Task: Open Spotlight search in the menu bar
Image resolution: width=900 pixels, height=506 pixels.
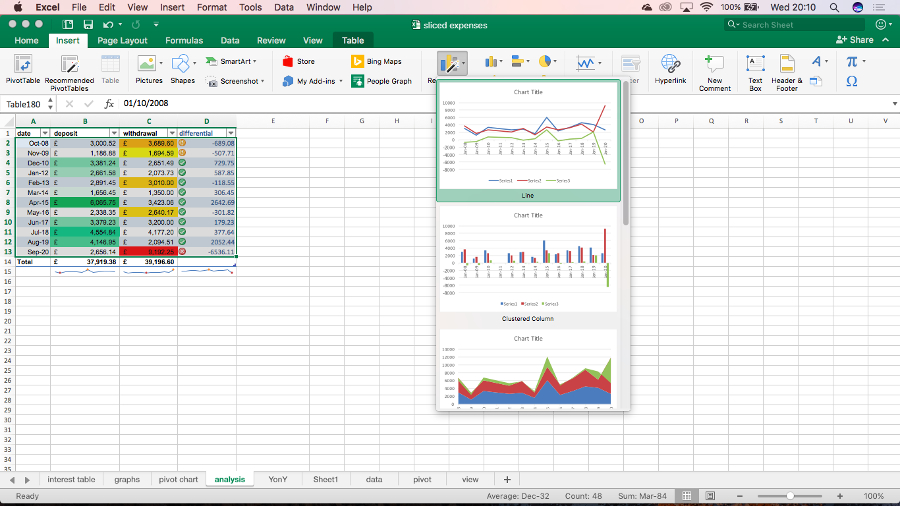Action: point(834,7)
